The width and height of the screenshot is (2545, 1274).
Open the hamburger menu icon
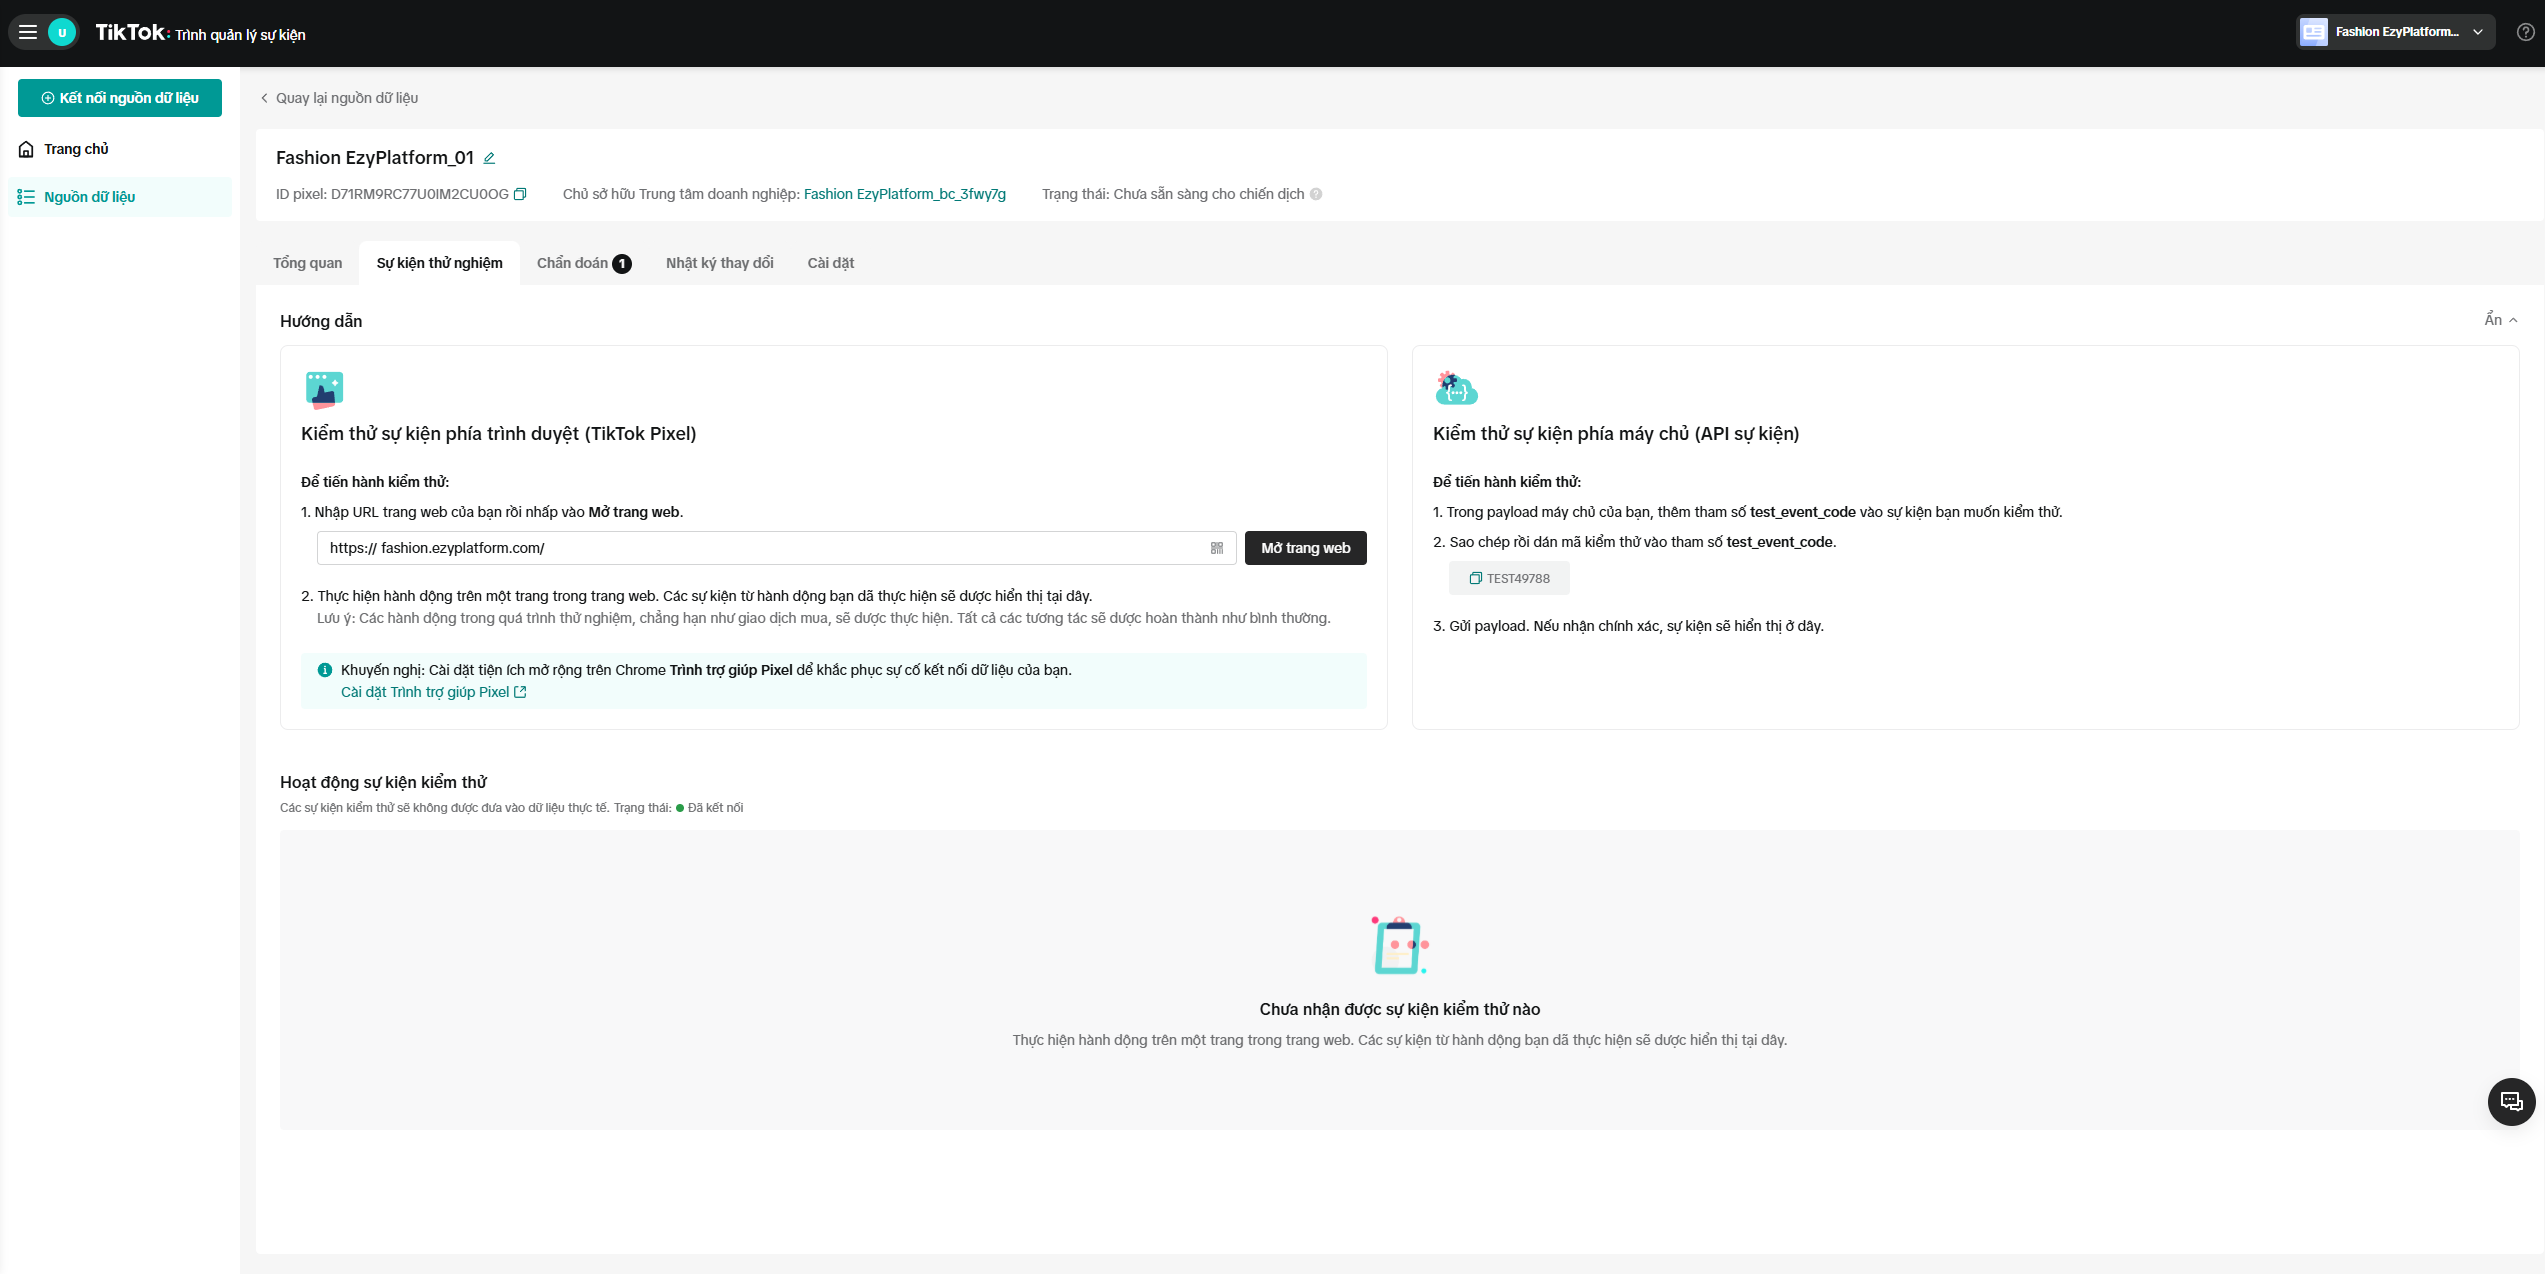(x=28, y=32)
